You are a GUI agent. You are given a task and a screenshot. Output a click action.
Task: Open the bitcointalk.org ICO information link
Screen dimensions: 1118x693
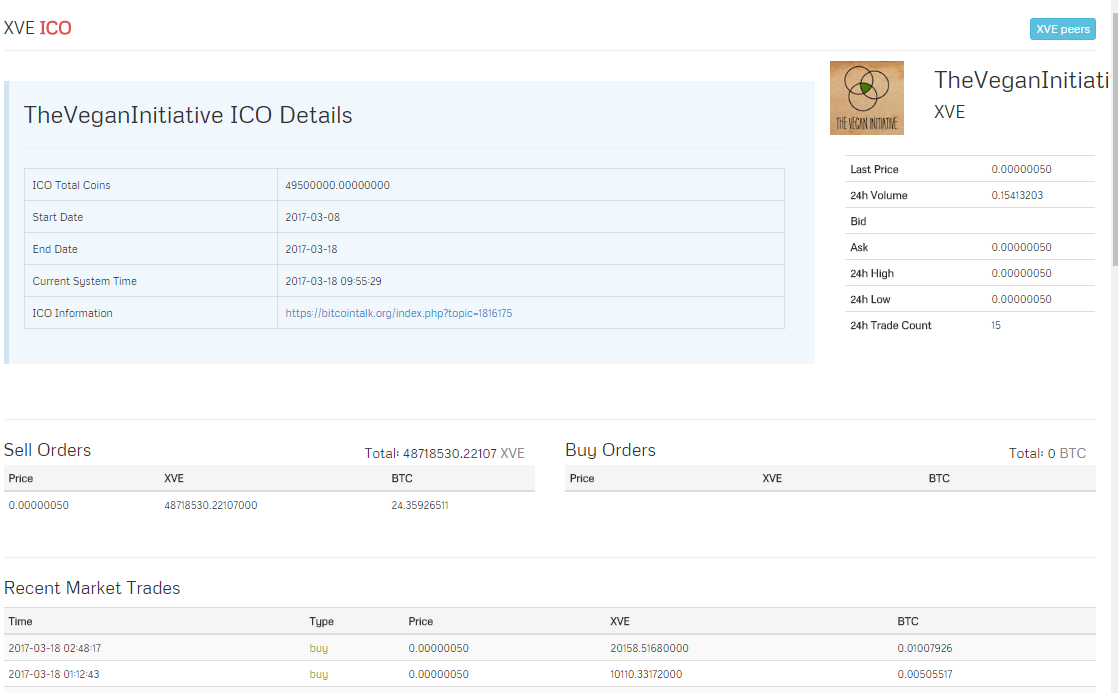pyautogui.click(x=399, y=313)
